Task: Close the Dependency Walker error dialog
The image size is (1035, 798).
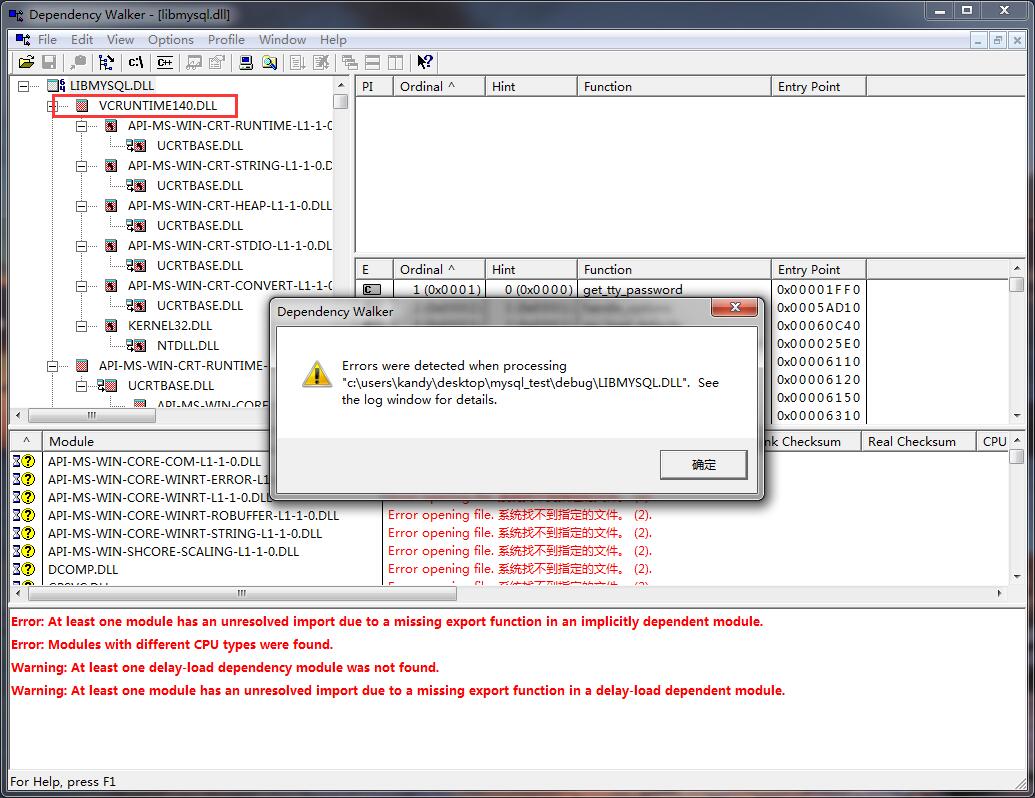Action: (735, 307)
